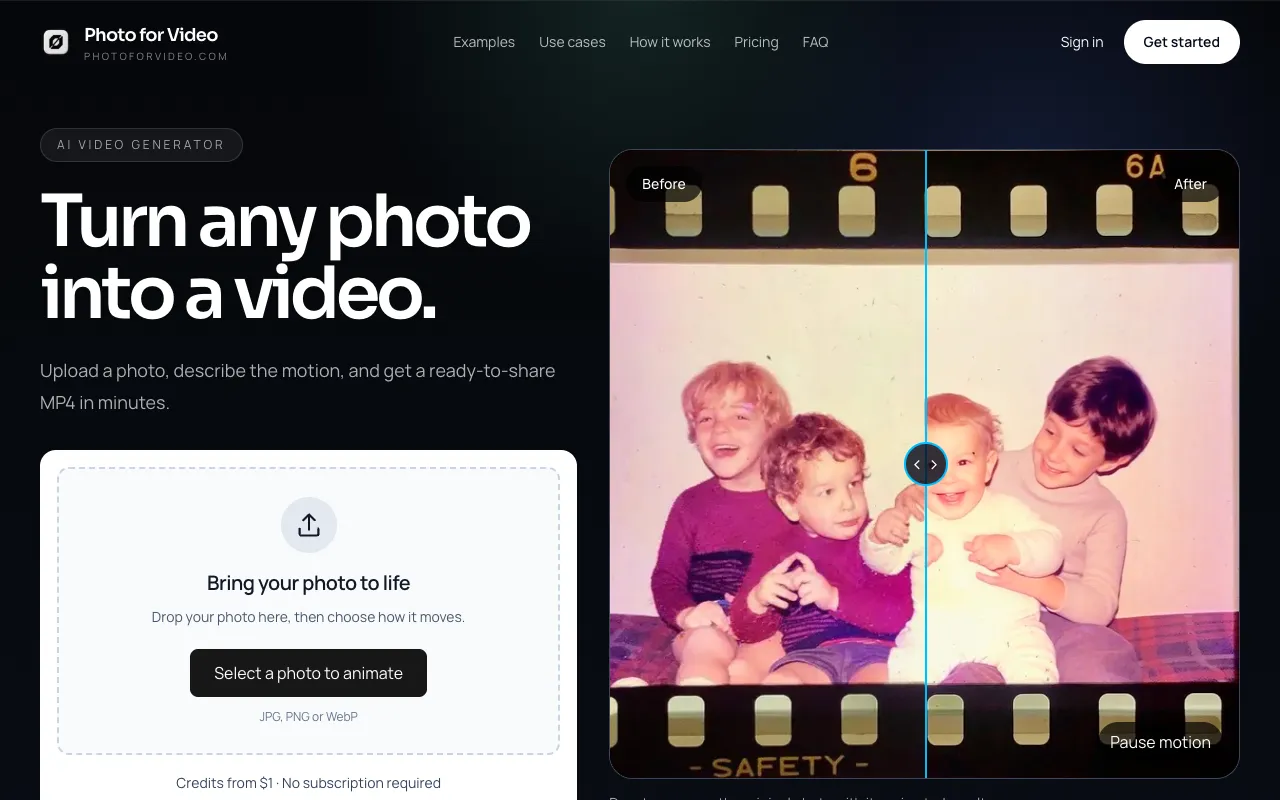This screenshot has height=800, width=1280.
Task: Click the Photo for Video brand name
Action: pos(151,34)
